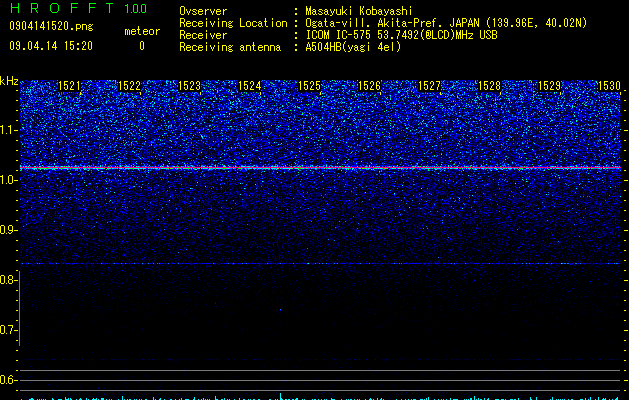Click the 0.9 kHz axis label
Viewport: 629px width, 400px height.
coord(8,230)
